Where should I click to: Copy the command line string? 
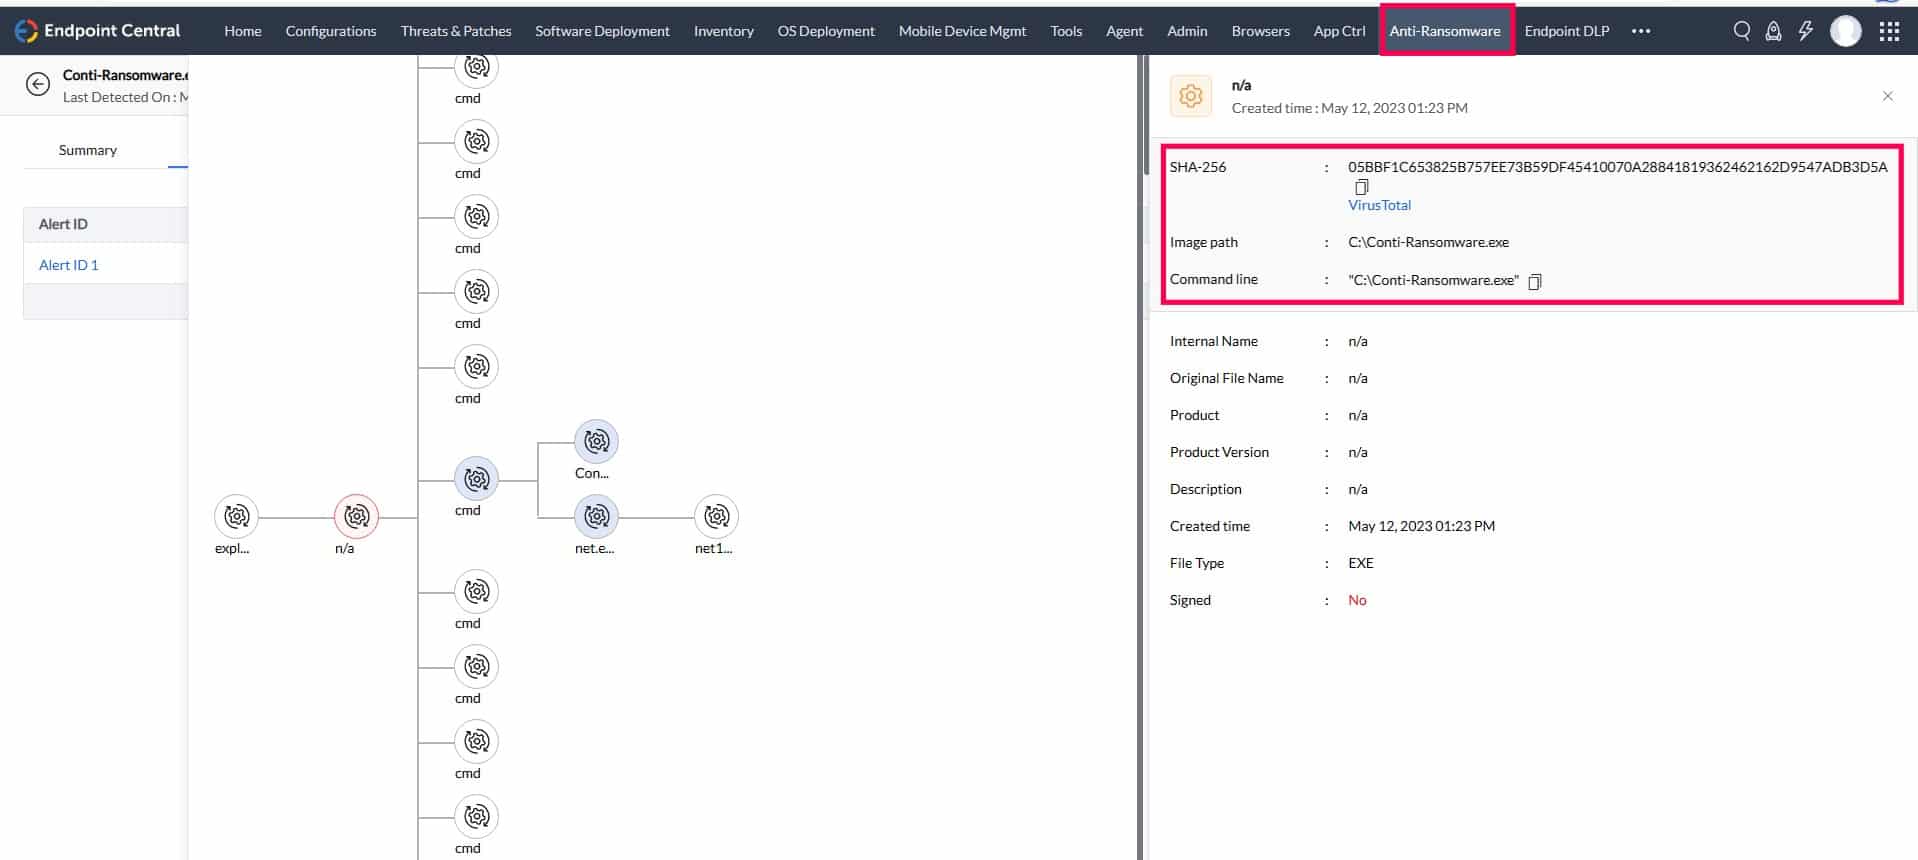[x=1535, y=281]
